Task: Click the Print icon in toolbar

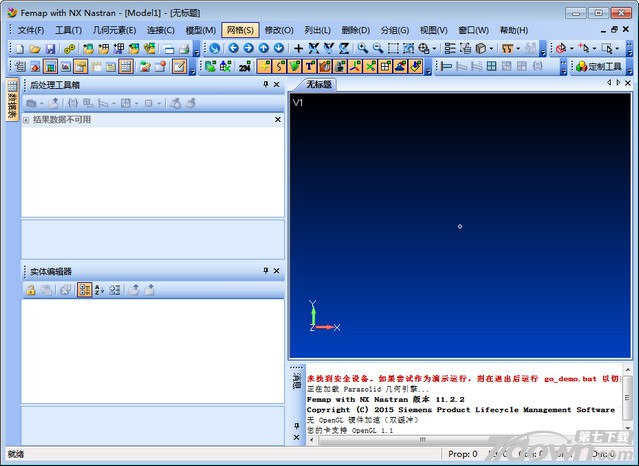Action: 184,48
